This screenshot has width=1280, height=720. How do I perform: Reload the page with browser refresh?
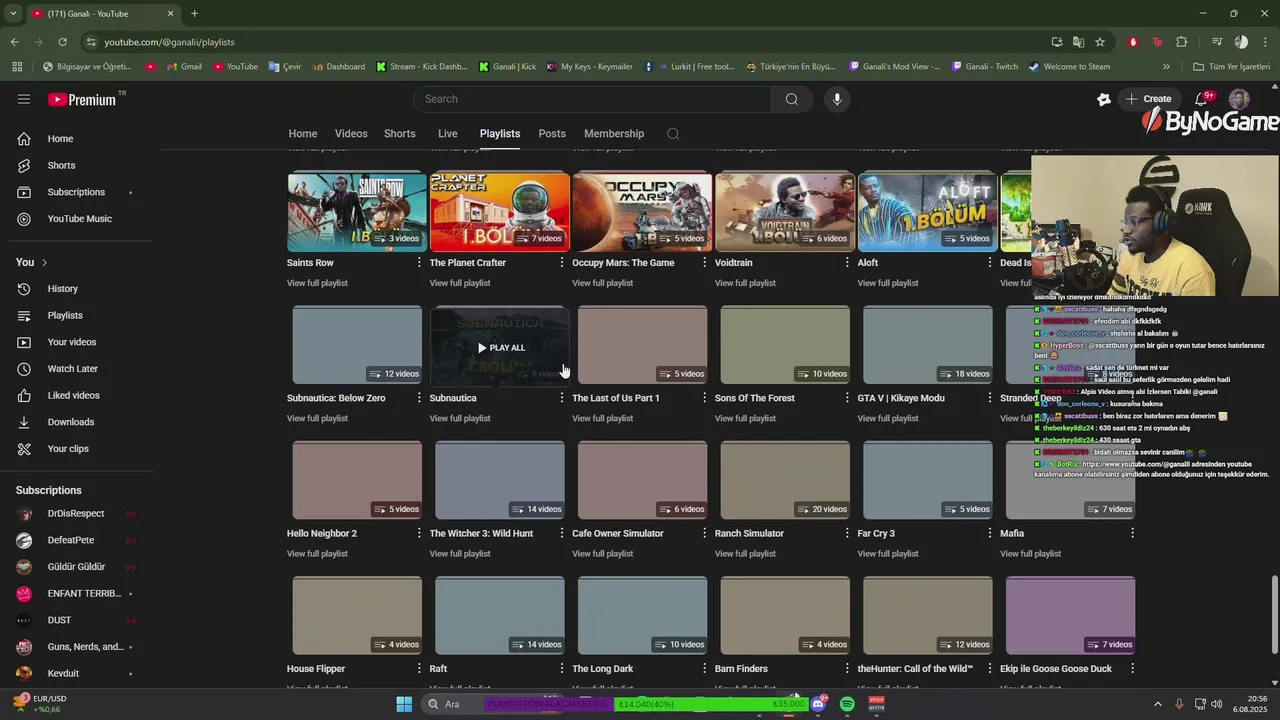[x=62, y=42]
